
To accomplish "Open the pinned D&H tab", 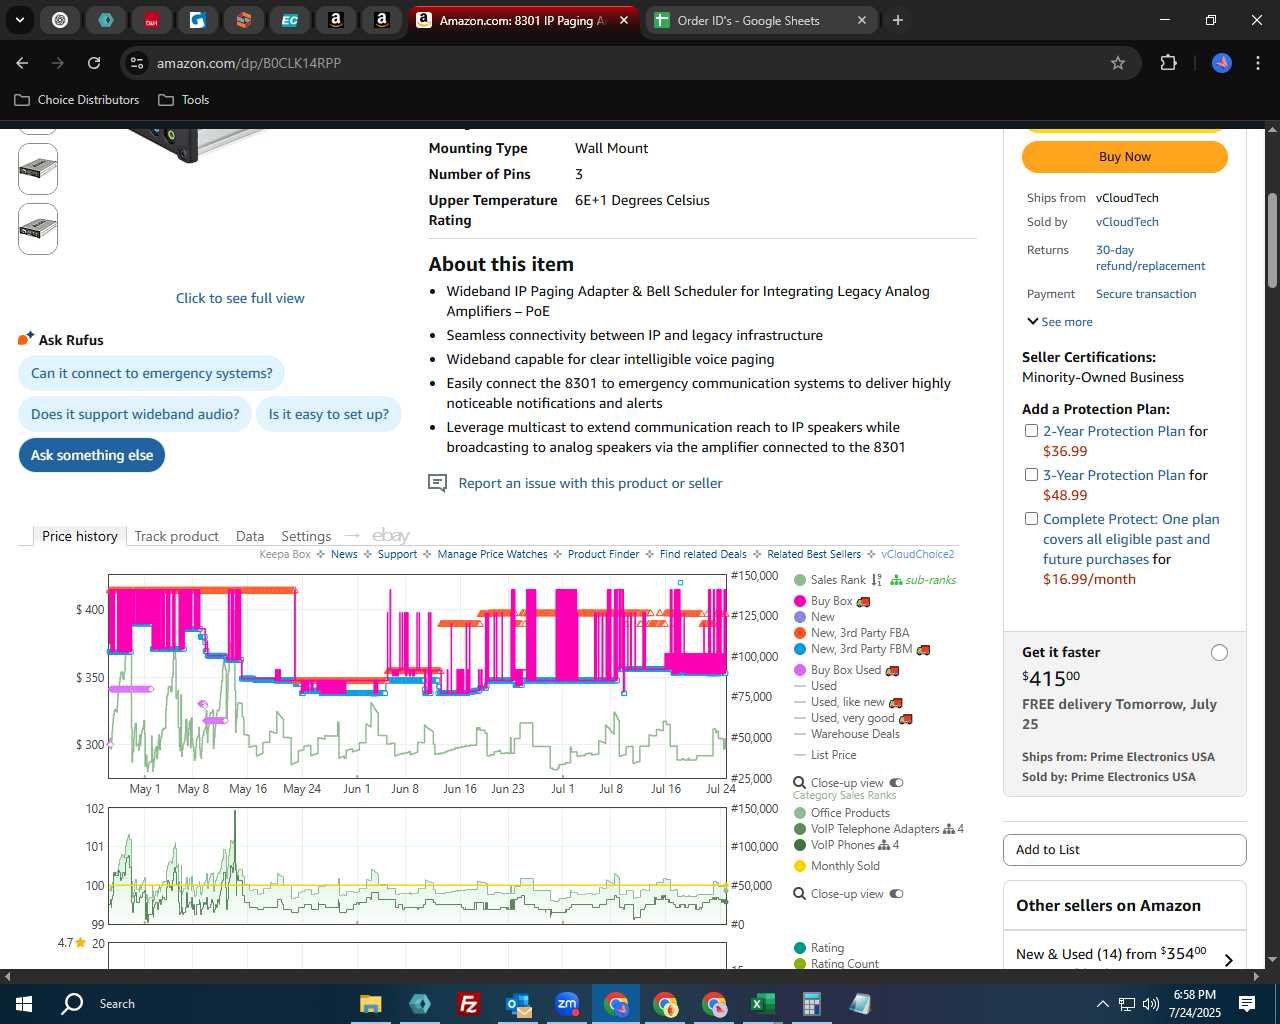I will (152, 20).
